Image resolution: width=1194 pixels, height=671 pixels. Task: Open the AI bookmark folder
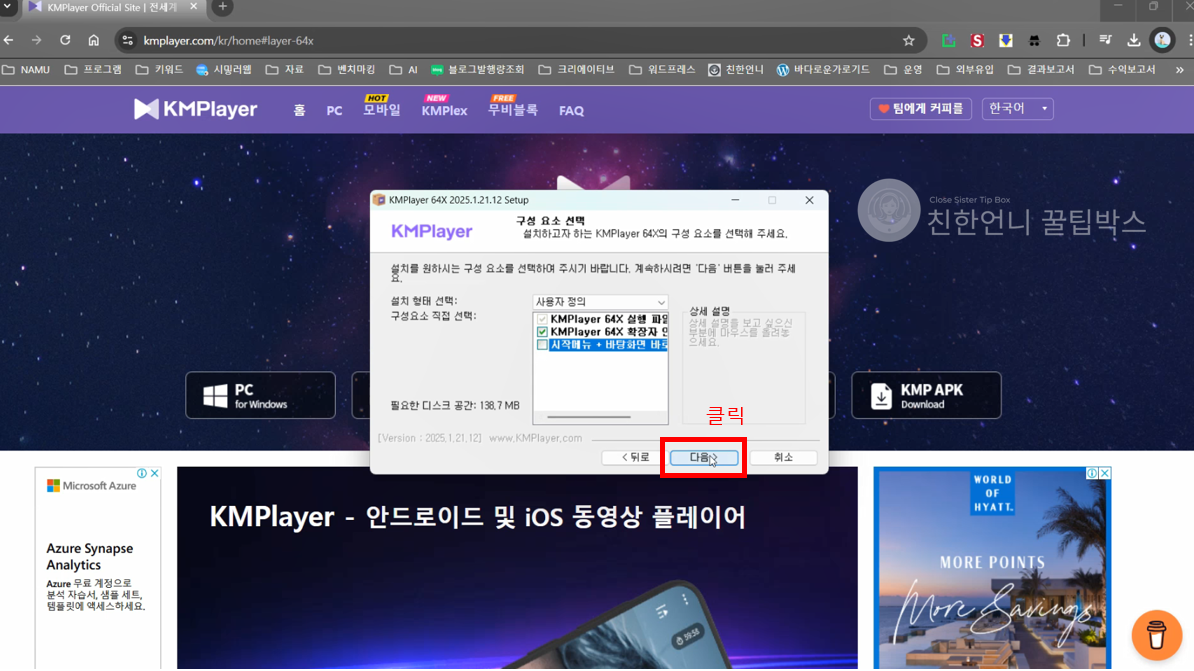(x=404, y=69)
